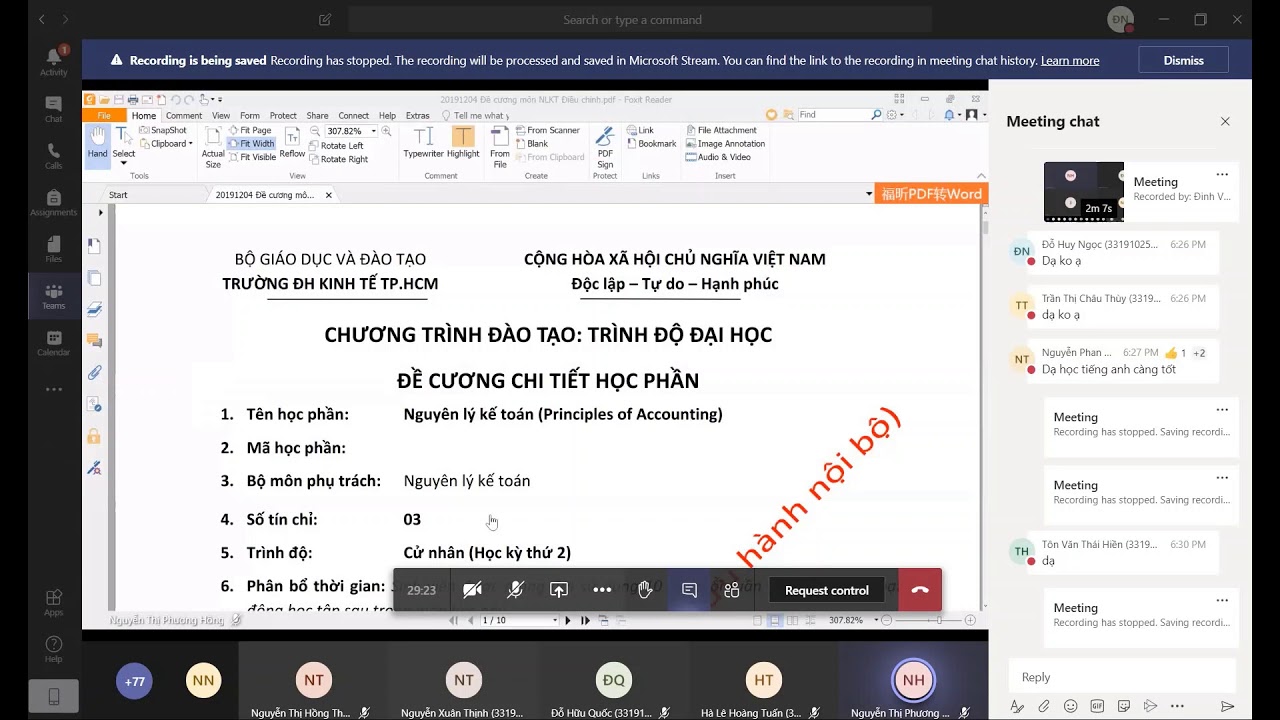Select the Highlight tool
Image resolution: width=1280 pixels, height=720 pixels.
tap(463, 142)
